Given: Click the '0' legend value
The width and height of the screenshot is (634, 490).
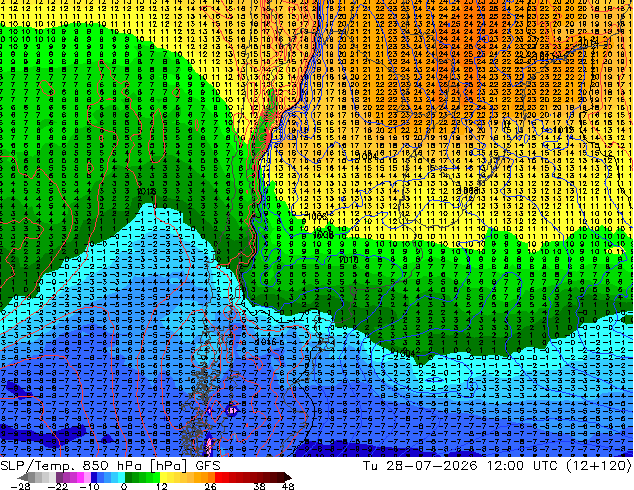Looking at the screenshot, I should click(x=124, y=486).
